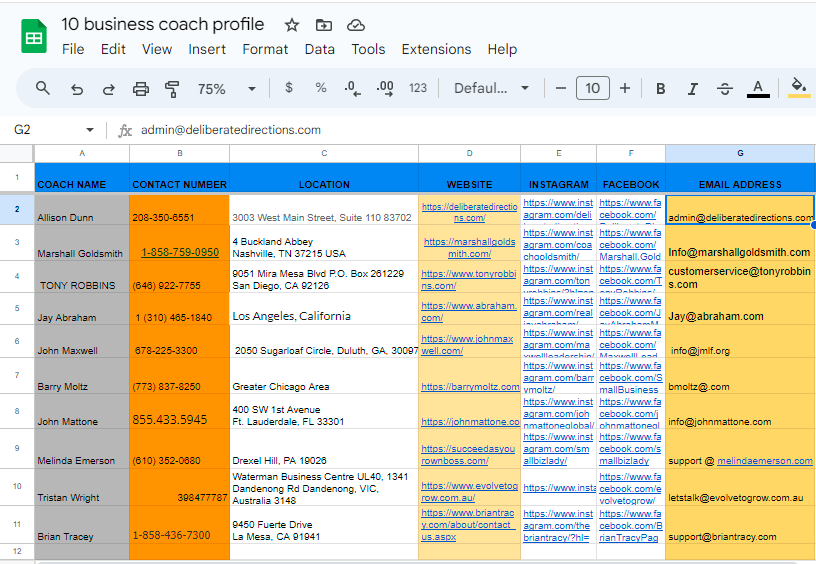The width and height of the screenshot is (816, 564).
Task: Open the Extensions menu
Action: click(436, 49)
